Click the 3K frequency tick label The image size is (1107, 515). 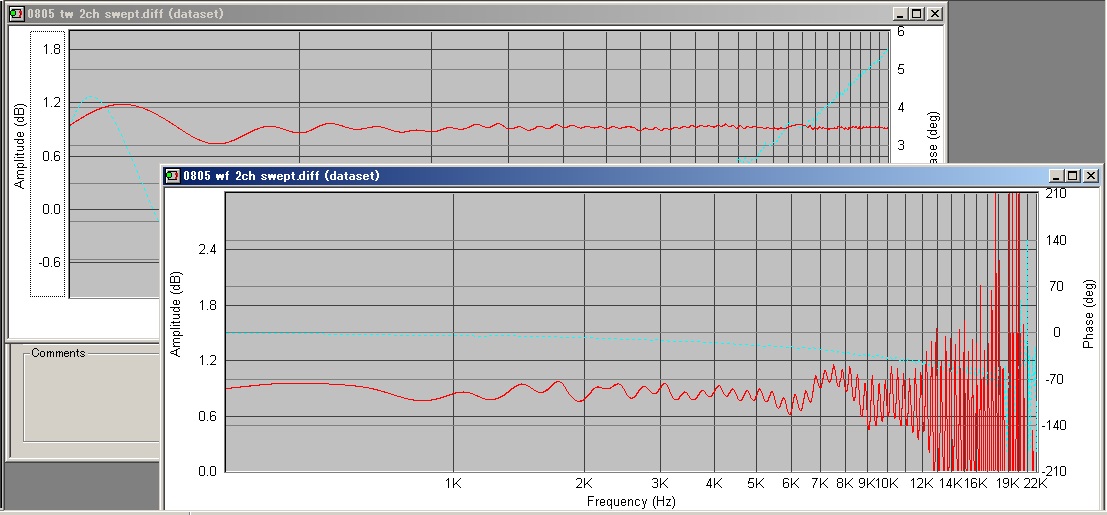[x=660, y=484]
